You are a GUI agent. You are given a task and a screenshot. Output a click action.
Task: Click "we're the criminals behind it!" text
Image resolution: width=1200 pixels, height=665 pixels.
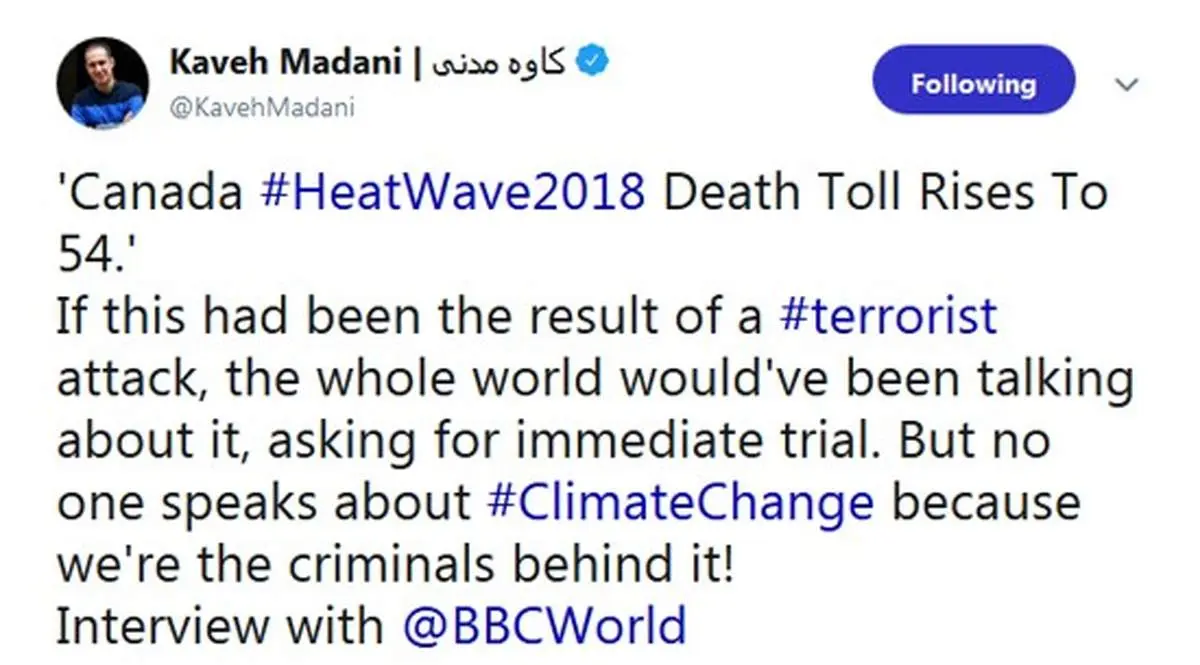coord(396,564)
